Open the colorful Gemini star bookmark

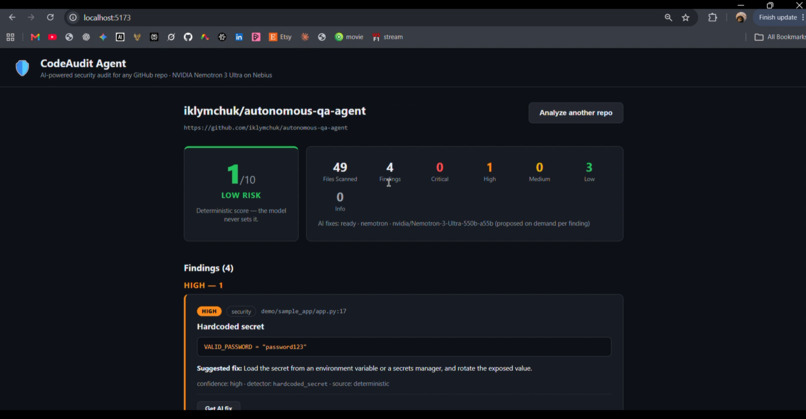pos(103,37)
